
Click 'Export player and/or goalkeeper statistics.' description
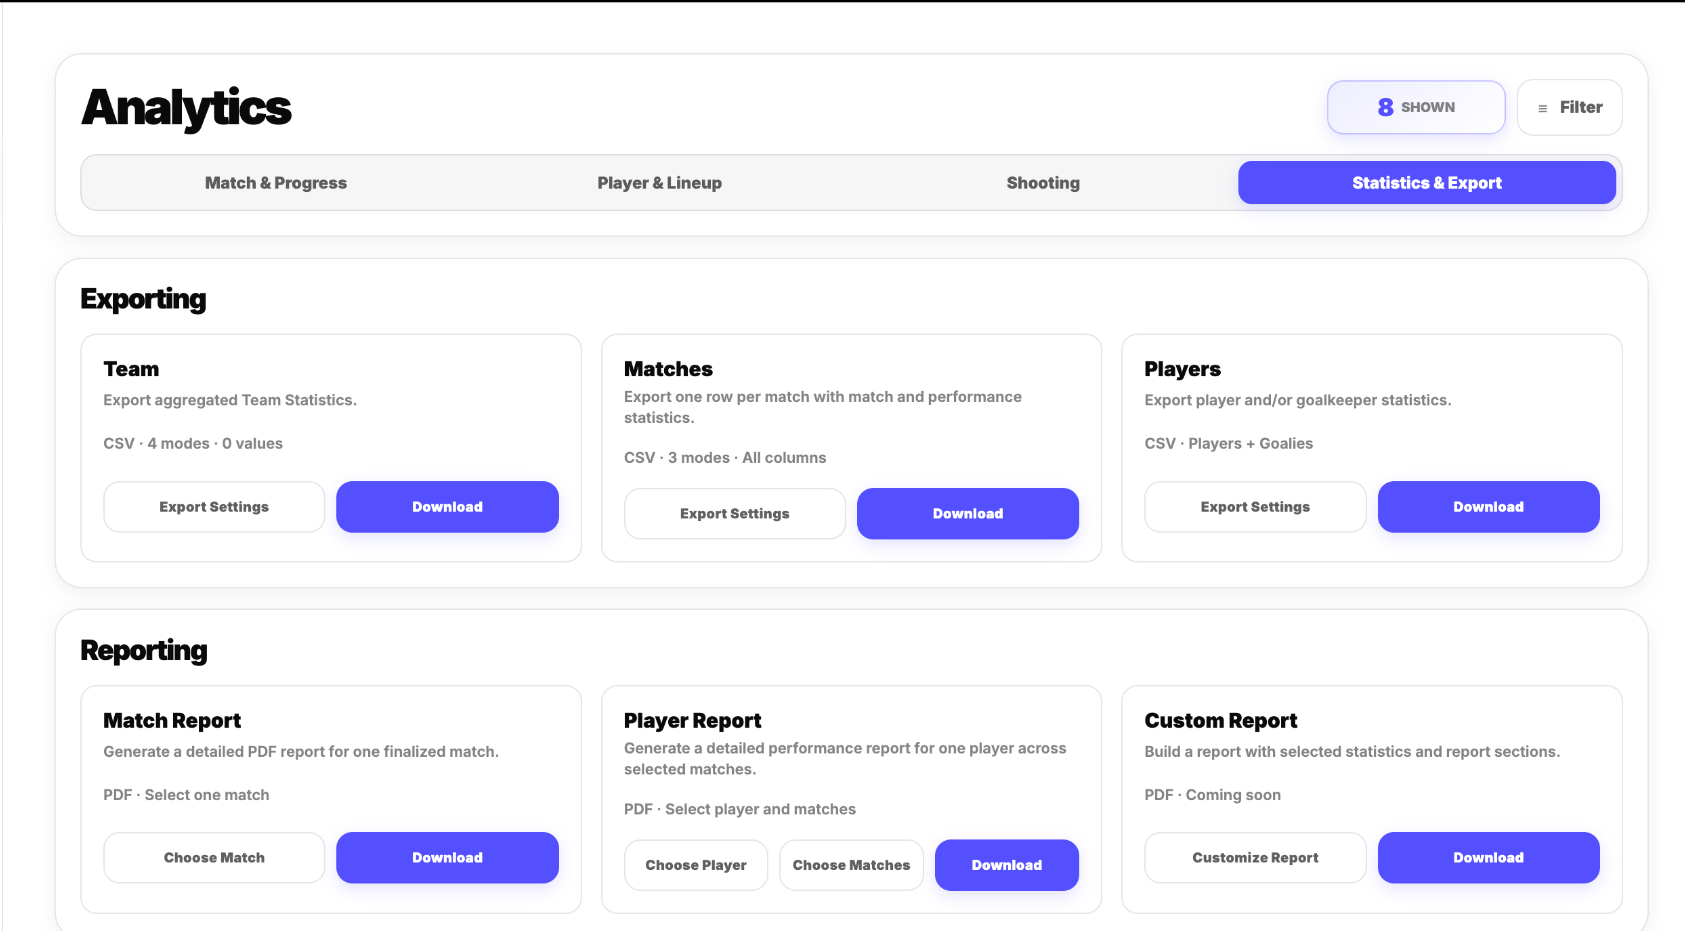coord(1297,400)
